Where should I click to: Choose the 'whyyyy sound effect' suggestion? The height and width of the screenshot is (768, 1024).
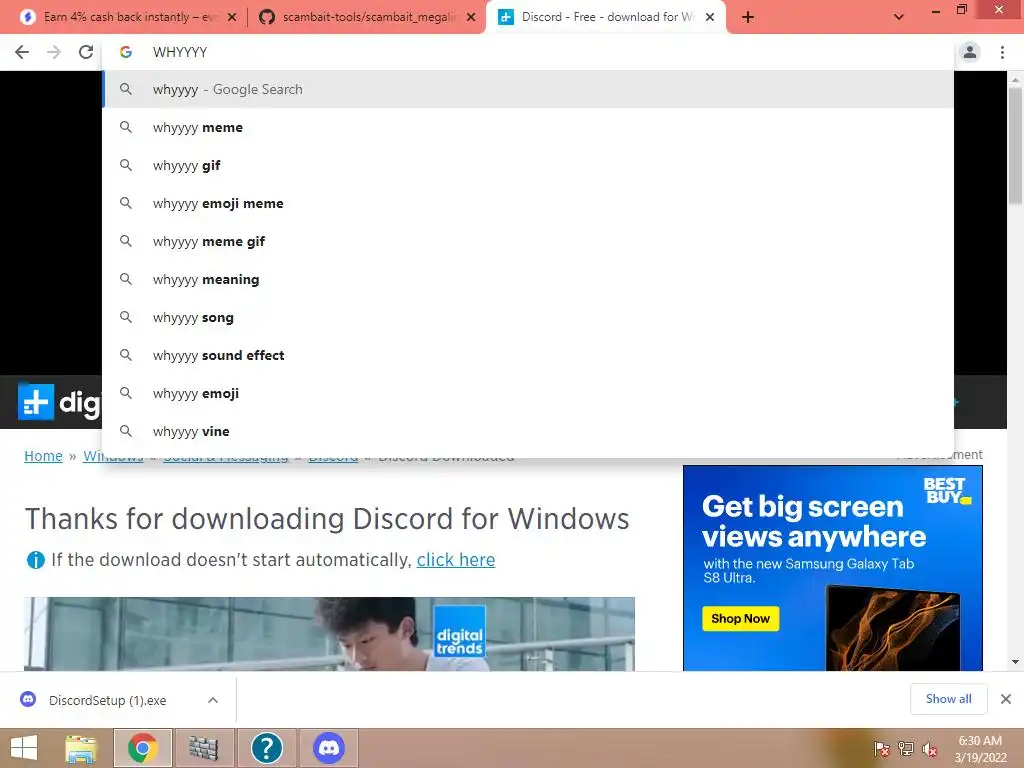click(x=528, y=355)
